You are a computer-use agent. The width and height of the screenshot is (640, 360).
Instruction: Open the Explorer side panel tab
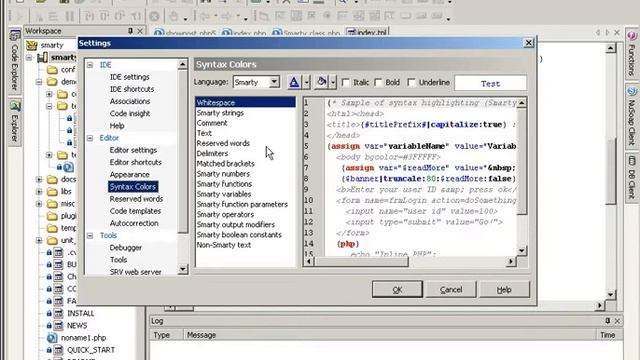point(15,122)
